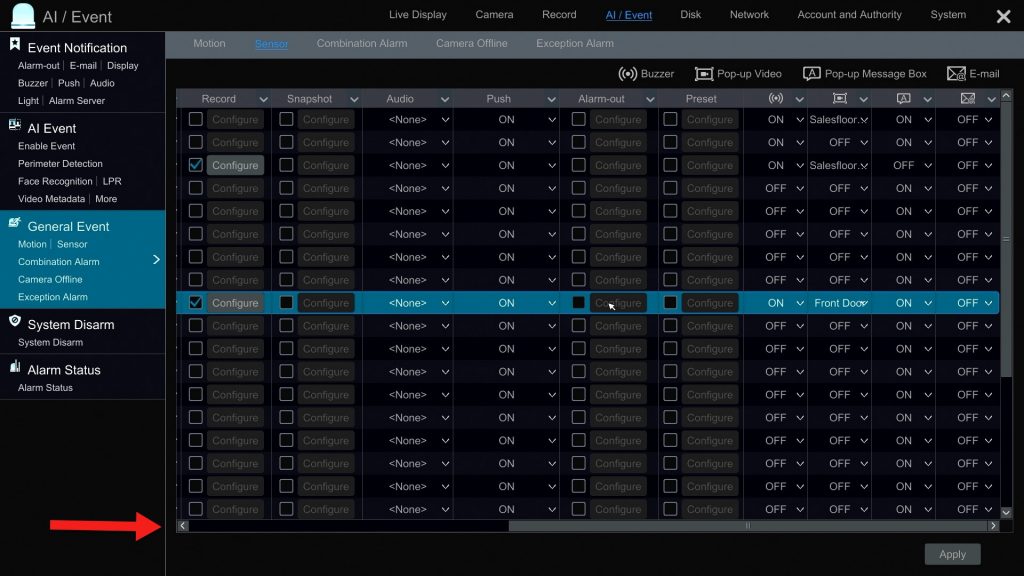1024x576 pixels.
Task: Click the Apply button
Action: tap(952, 553)
